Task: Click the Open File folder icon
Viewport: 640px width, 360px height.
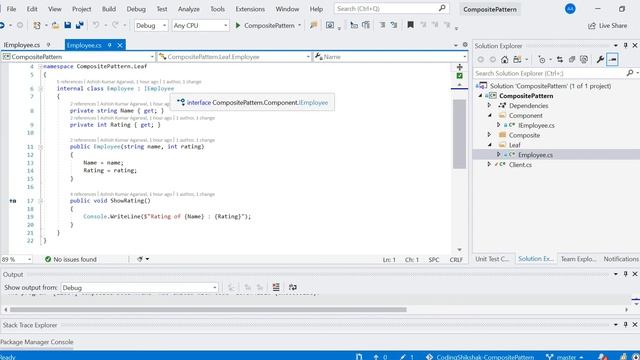Action: coord(56,25)
